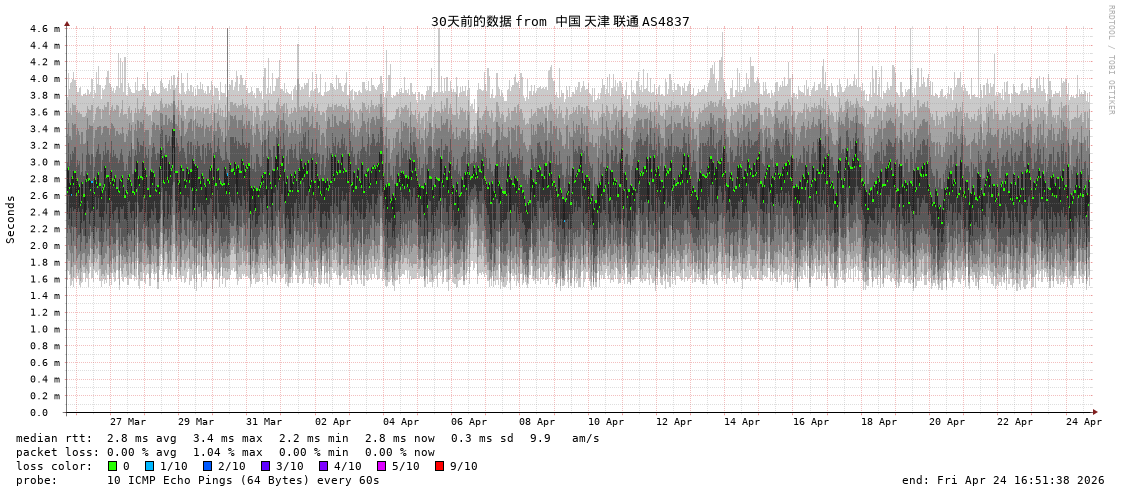
Task: Click the magenta 5/10 loss swatch
Action: (382, 466)
